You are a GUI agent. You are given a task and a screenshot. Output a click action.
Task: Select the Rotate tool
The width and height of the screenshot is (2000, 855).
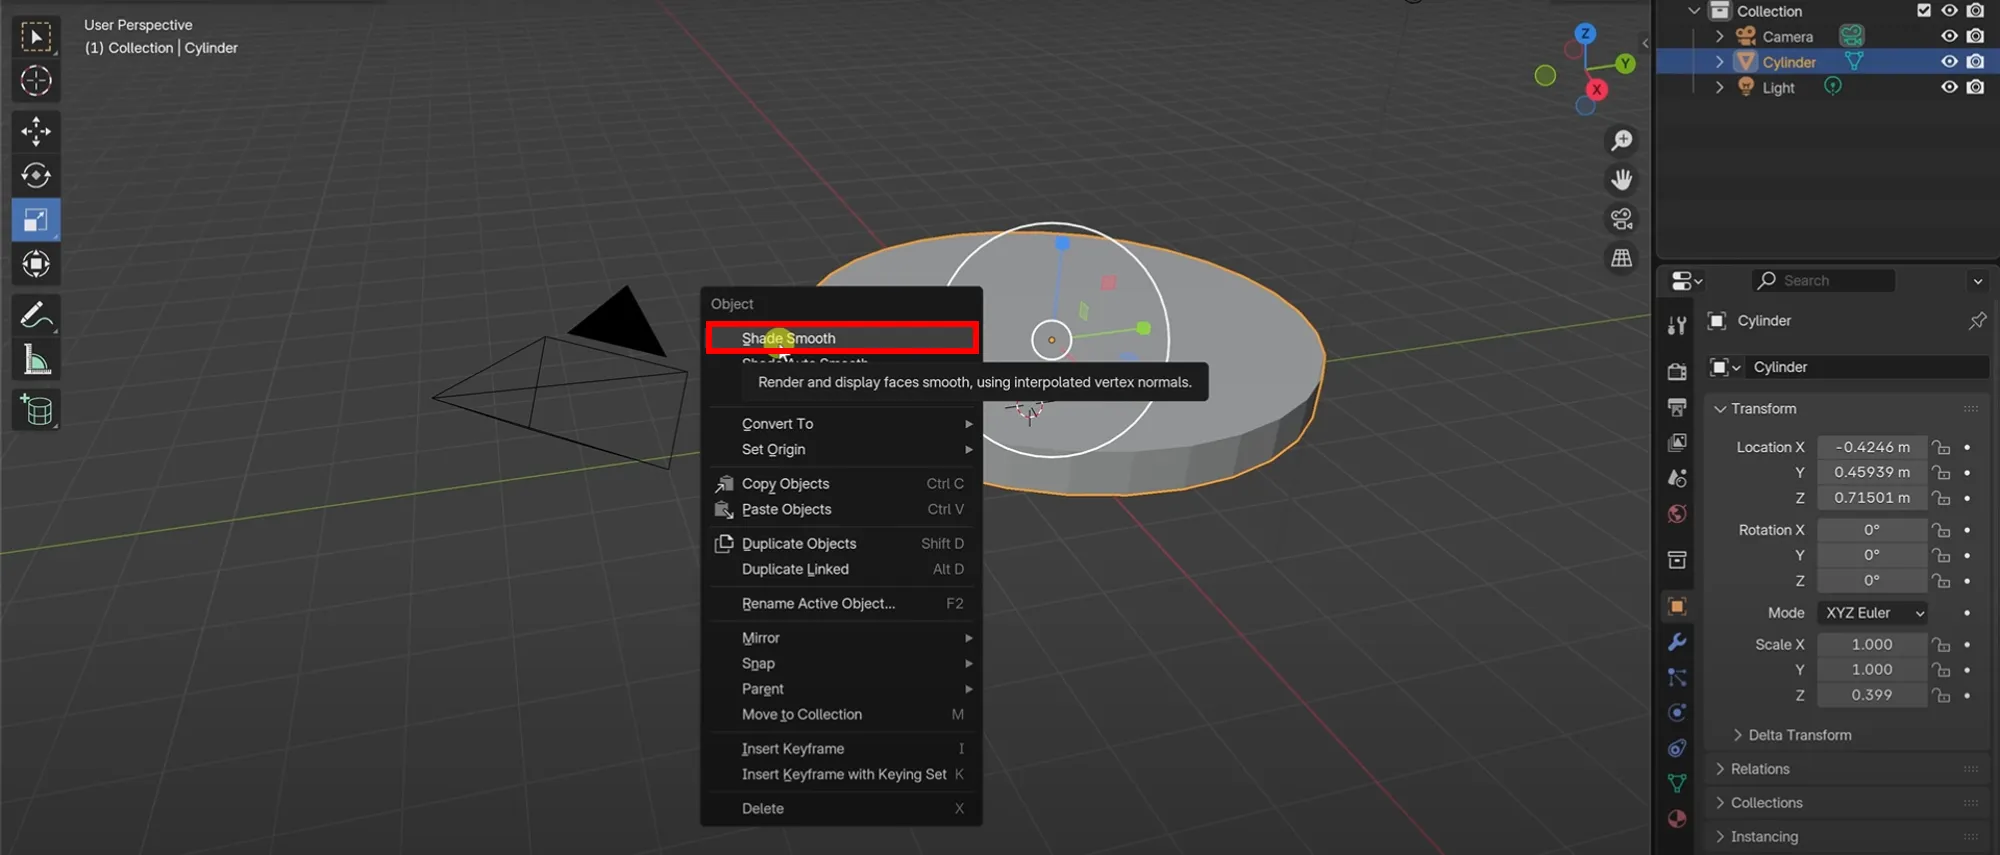click(36, 176)
